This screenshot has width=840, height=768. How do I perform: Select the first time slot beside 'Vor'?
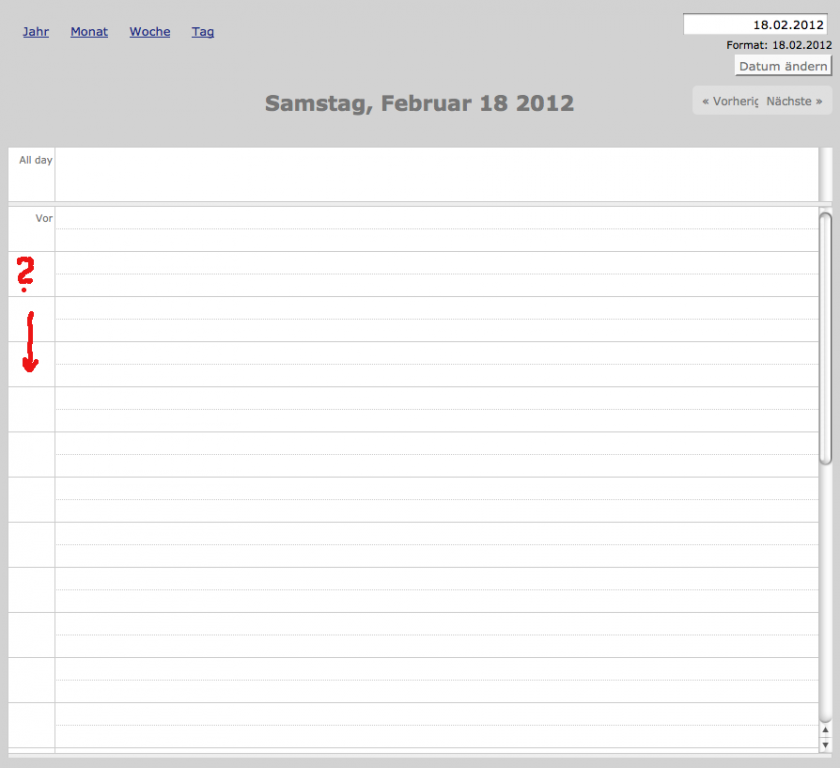(436, 218)
